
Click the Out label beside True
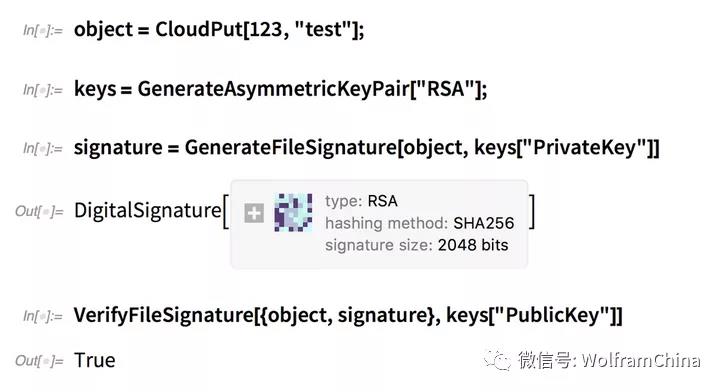[x=39, y=361]
